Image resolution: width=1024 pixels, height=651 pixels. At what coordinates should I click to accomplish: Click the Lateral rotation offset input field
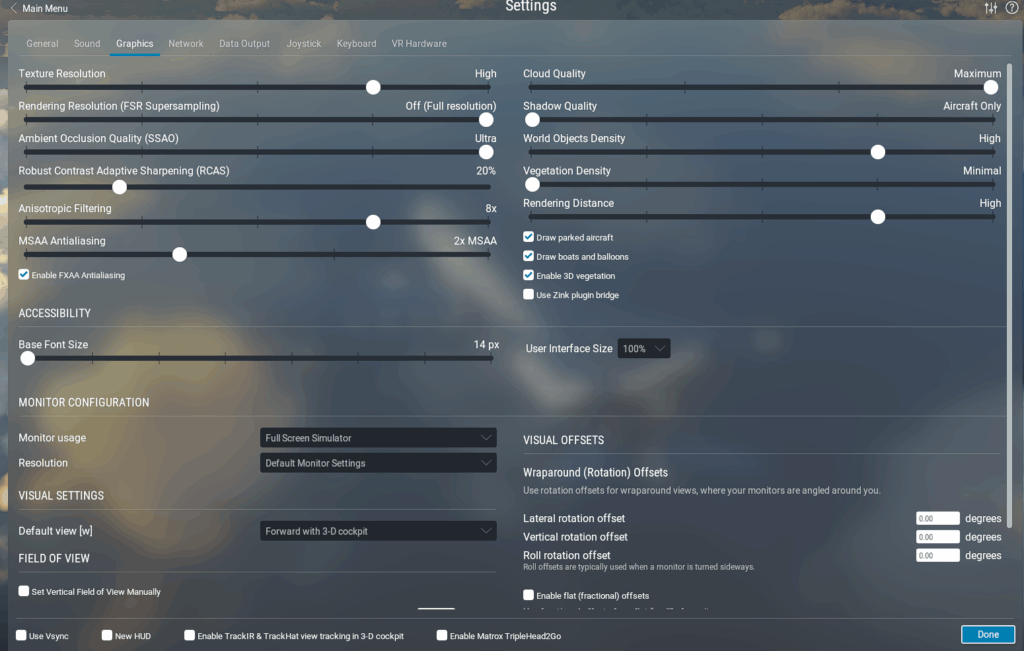pos(937,518)
